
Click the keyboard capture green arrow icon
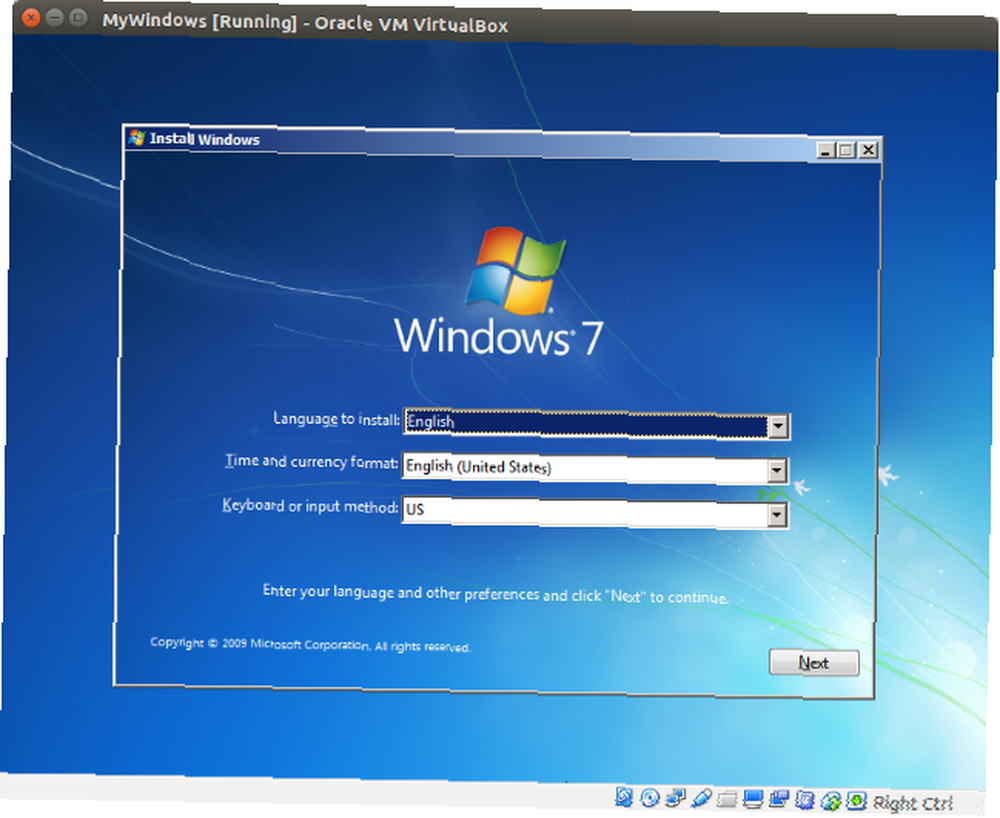coord(856,801)
